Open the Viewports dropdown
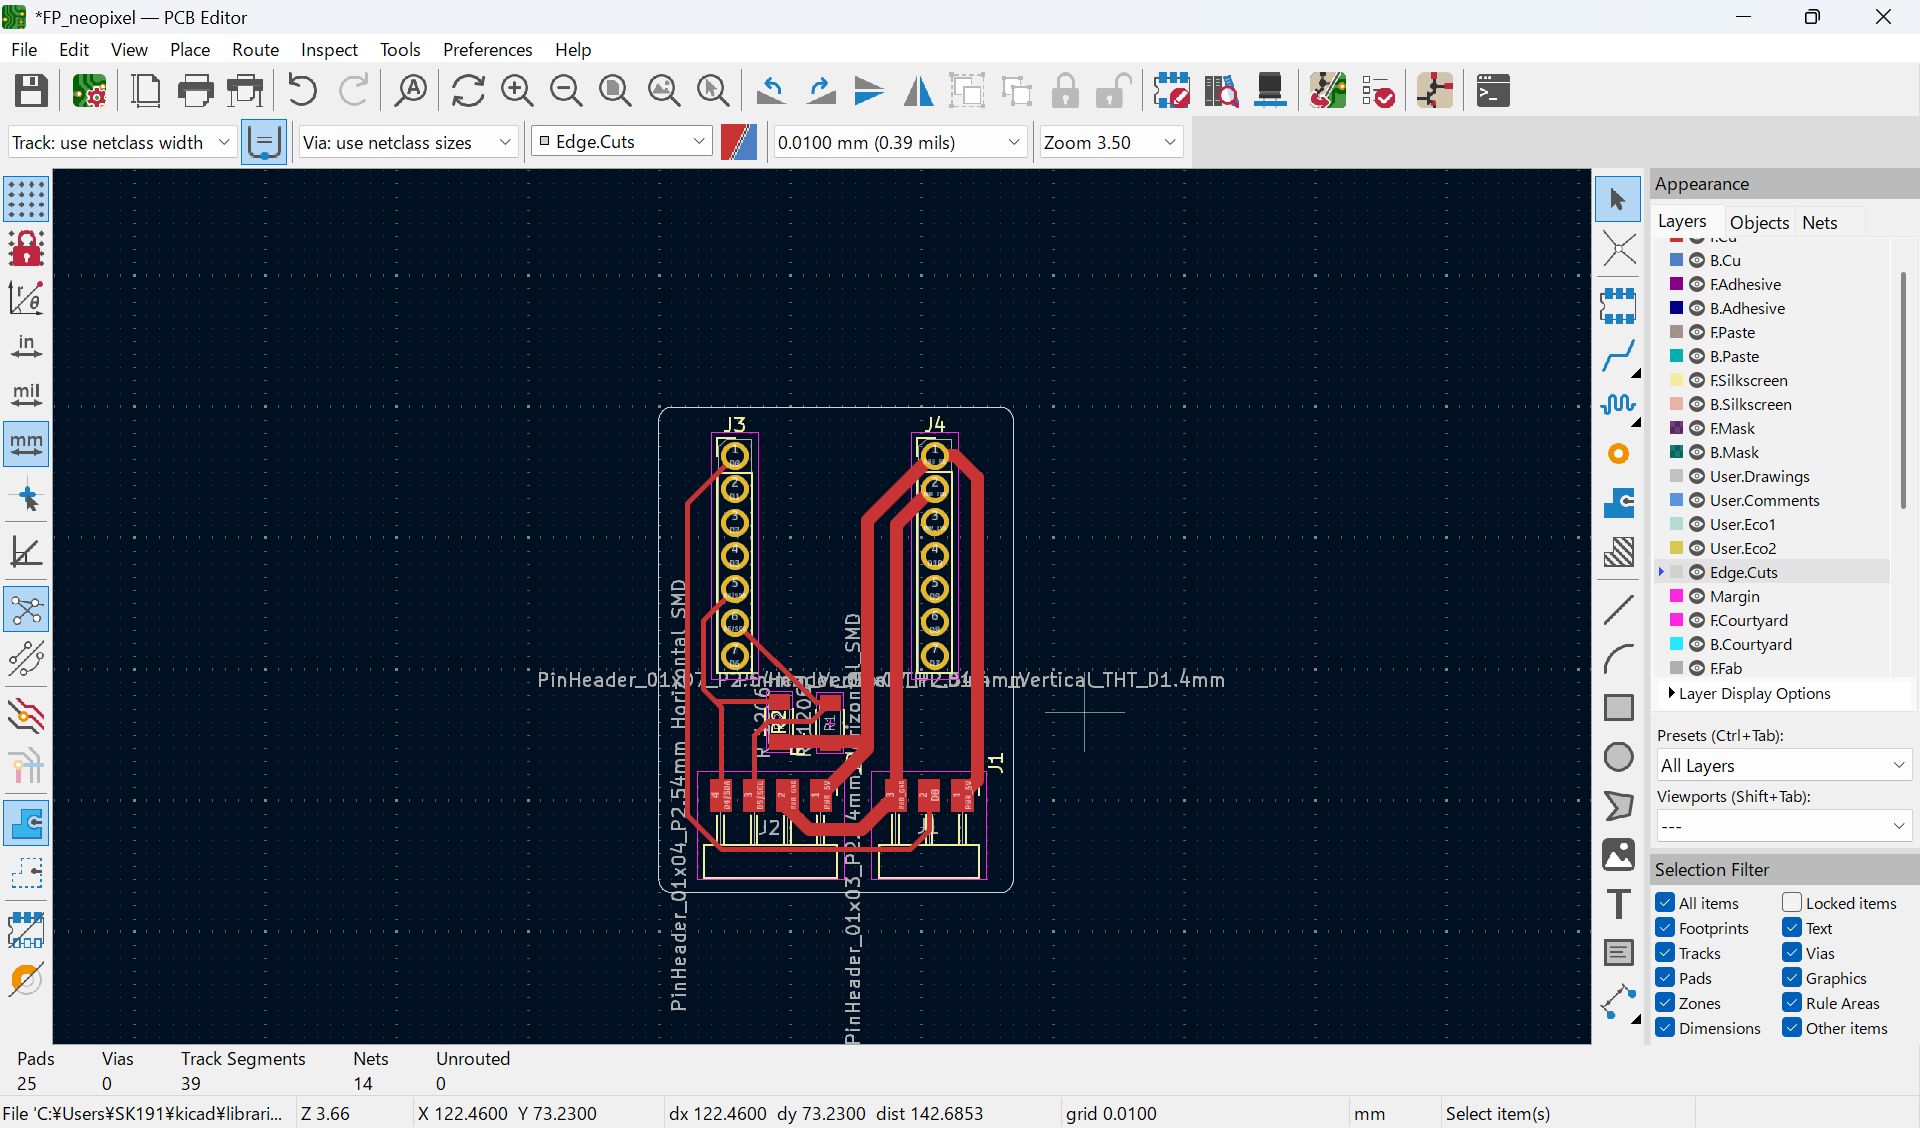 pyautogui.click(x=1784, y=826)
